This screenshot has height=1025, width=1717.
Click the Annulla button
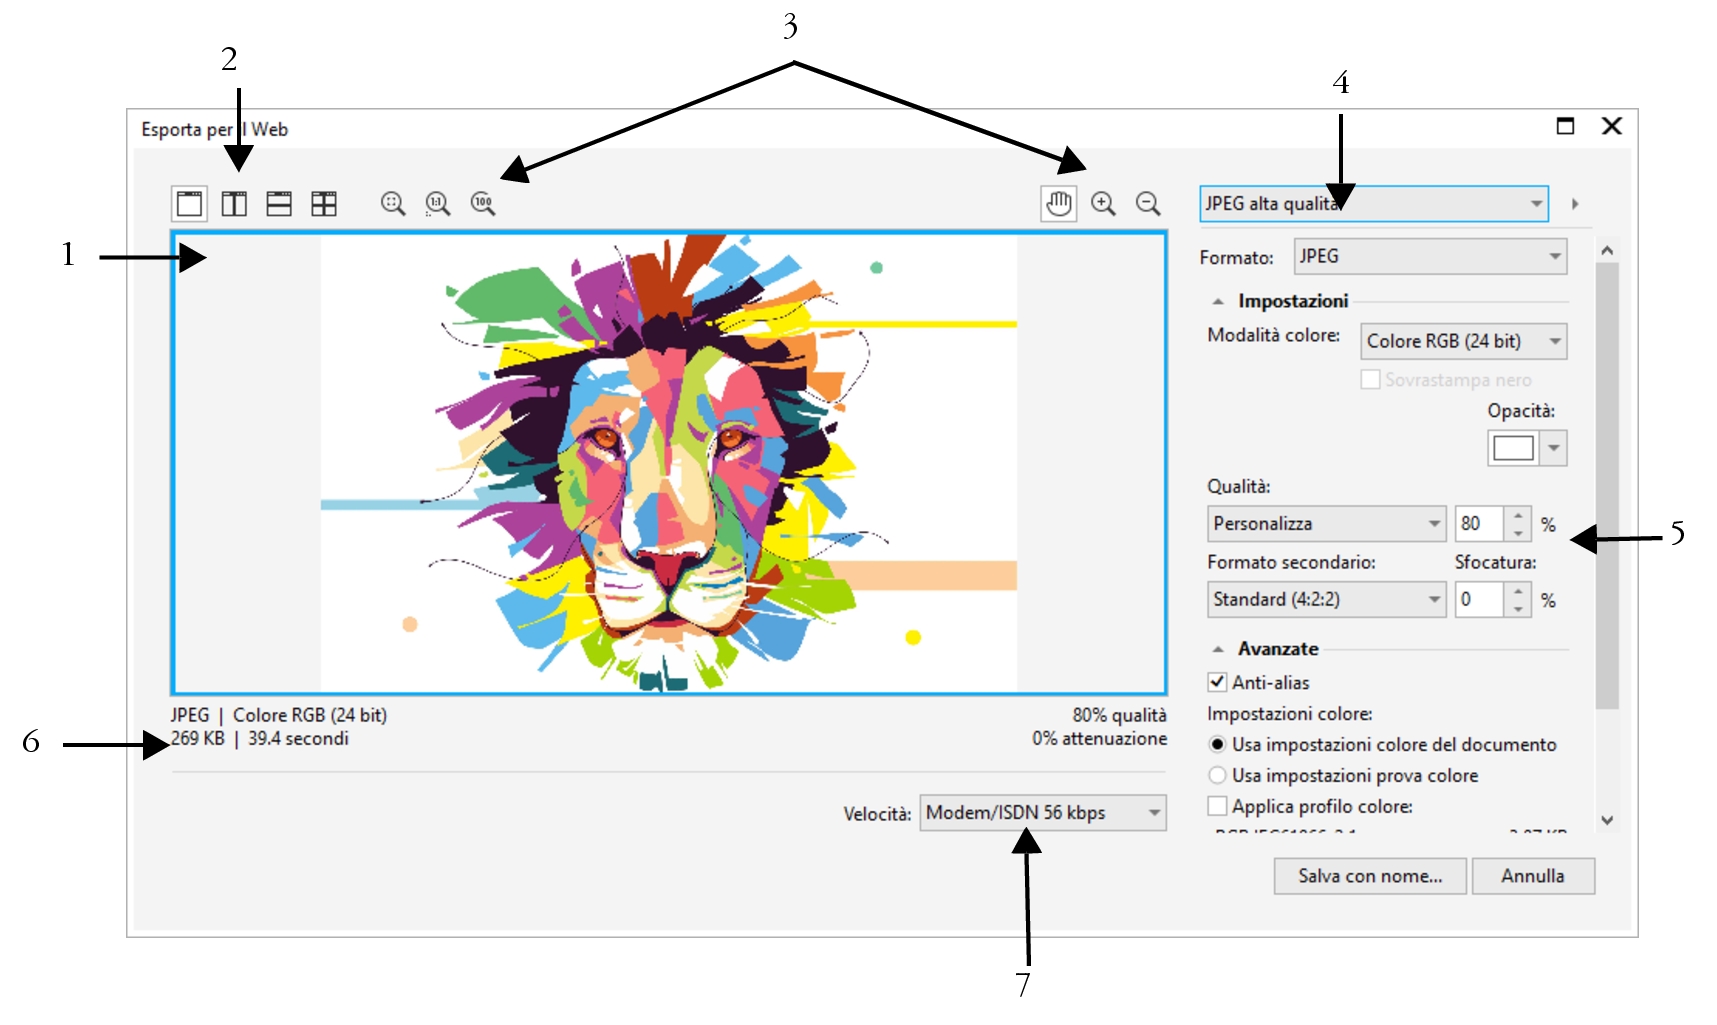1532,876
